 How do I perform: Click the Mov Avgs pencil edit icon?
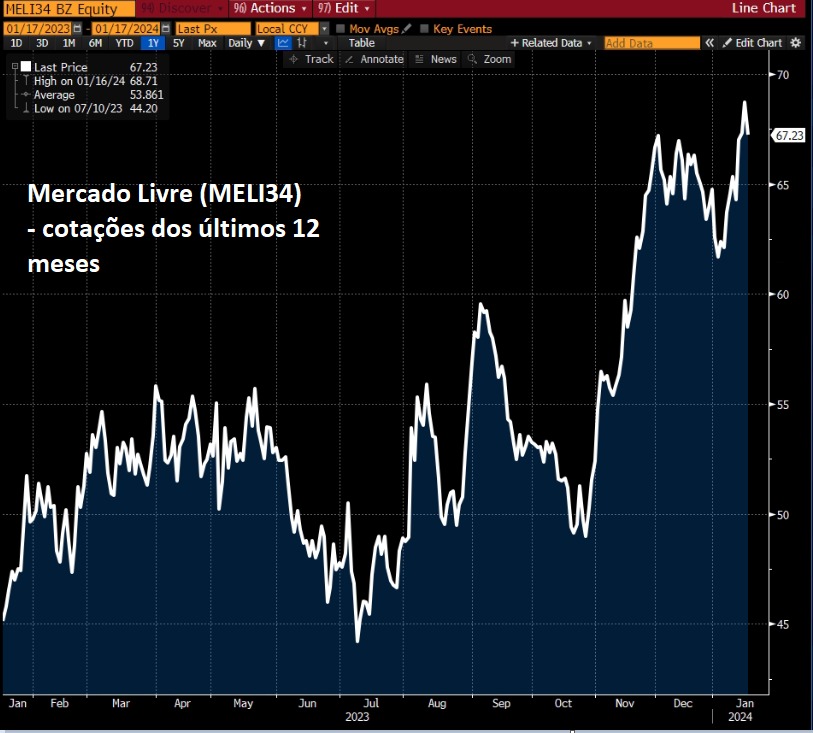coord(406,28)
